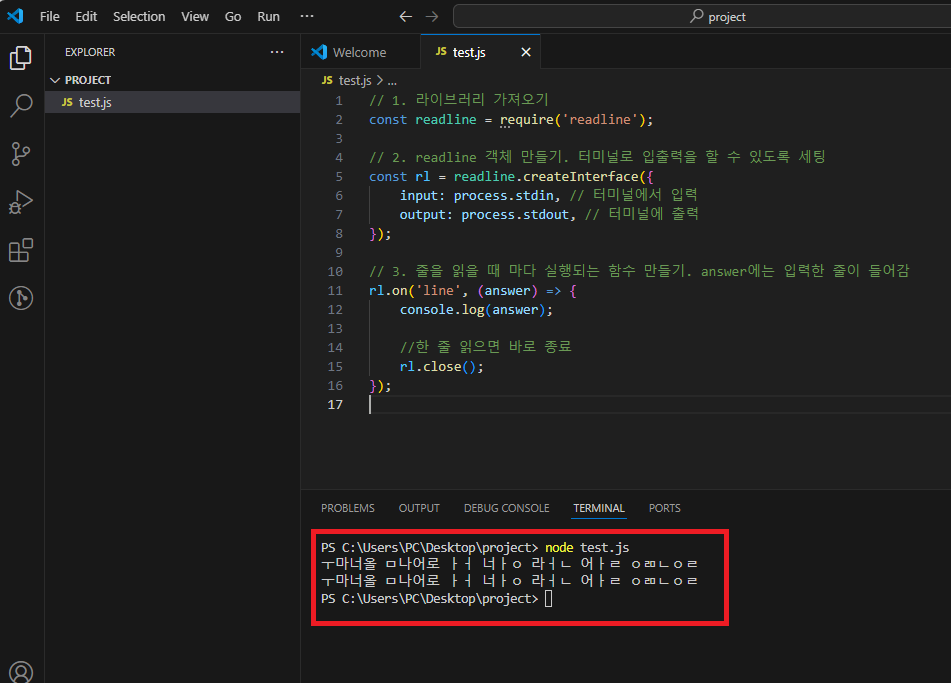Open the Explorer view in activity bar

pyautogui.click(x=21, y=58)
